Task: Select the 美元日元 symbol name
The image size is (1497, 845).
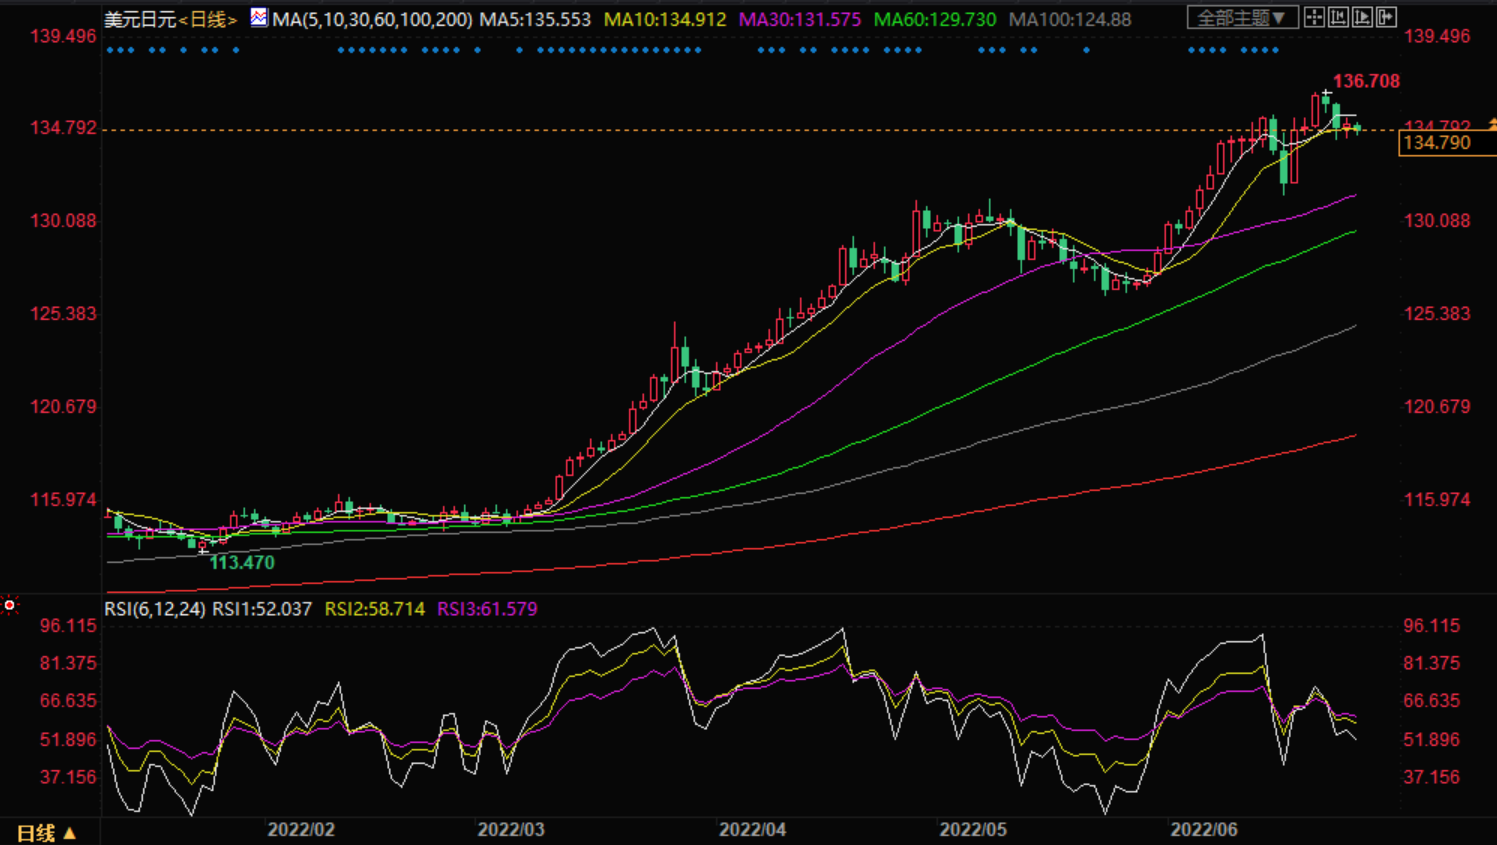Action: pos(140,19)
